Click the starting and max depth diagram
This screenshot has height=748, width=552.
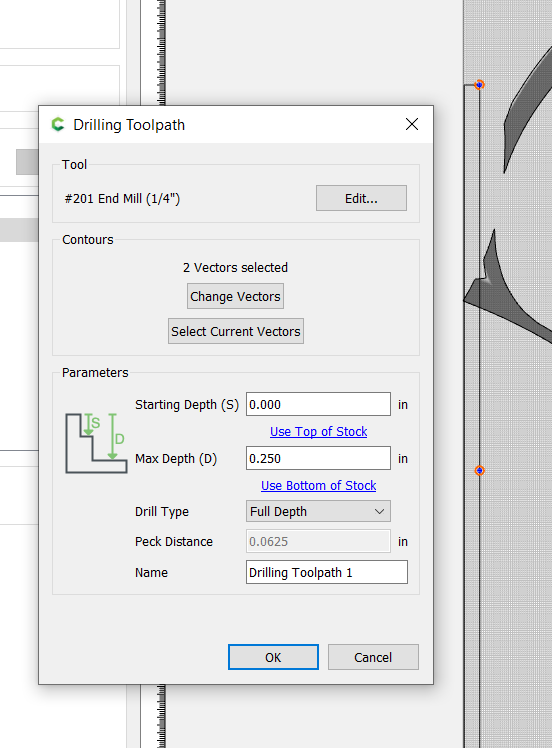96,443
